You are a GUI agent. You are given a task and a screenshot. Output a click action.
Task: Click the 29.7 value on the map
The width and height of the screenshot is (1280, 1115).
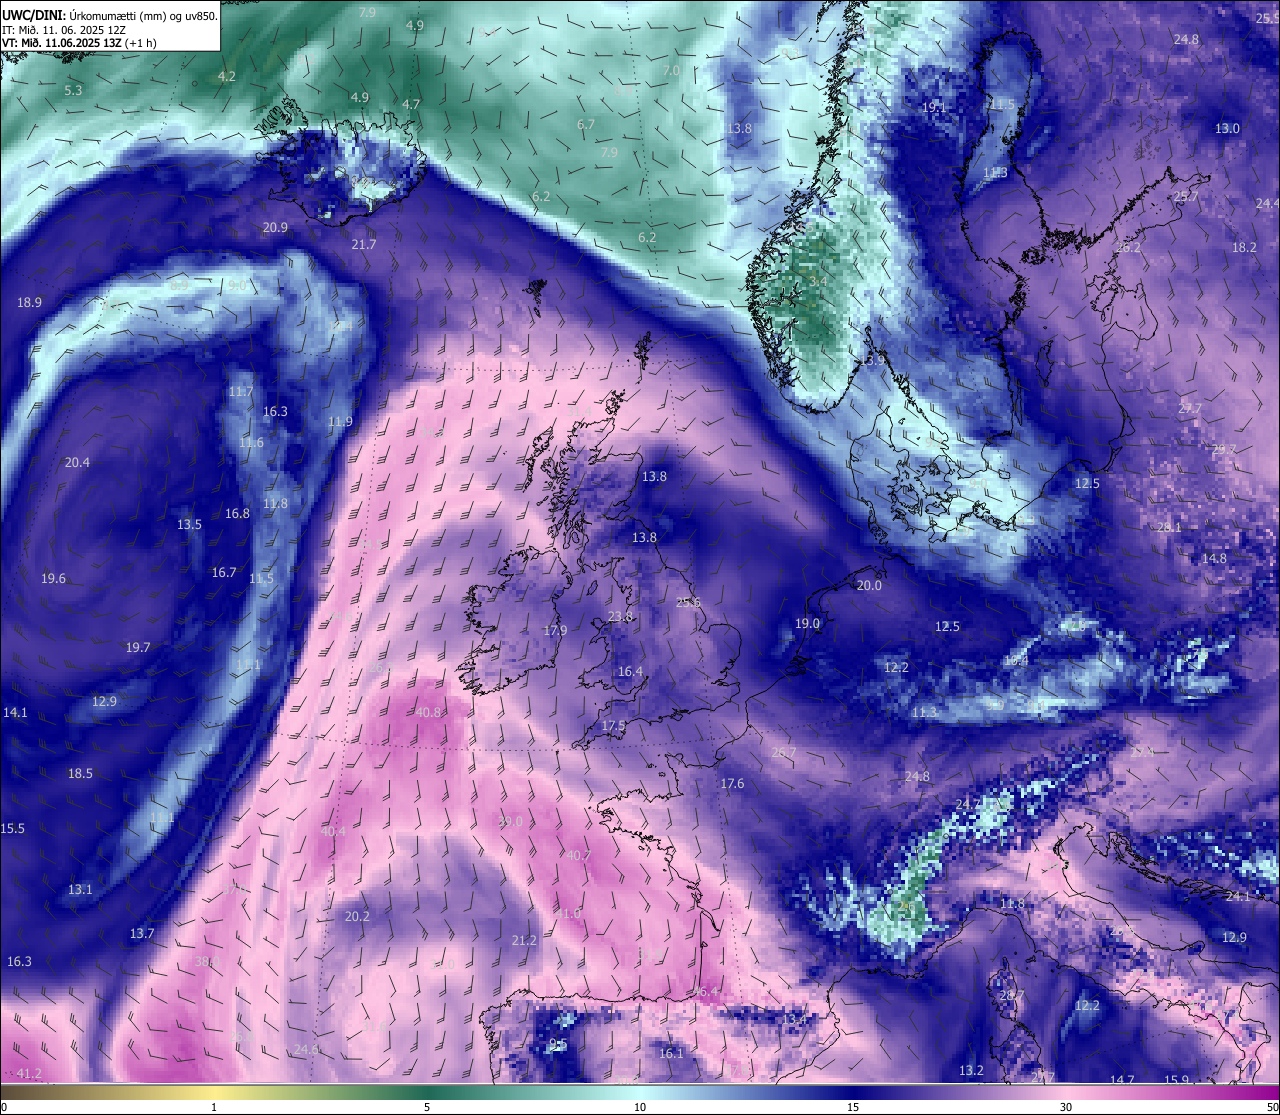point(1223,449)
